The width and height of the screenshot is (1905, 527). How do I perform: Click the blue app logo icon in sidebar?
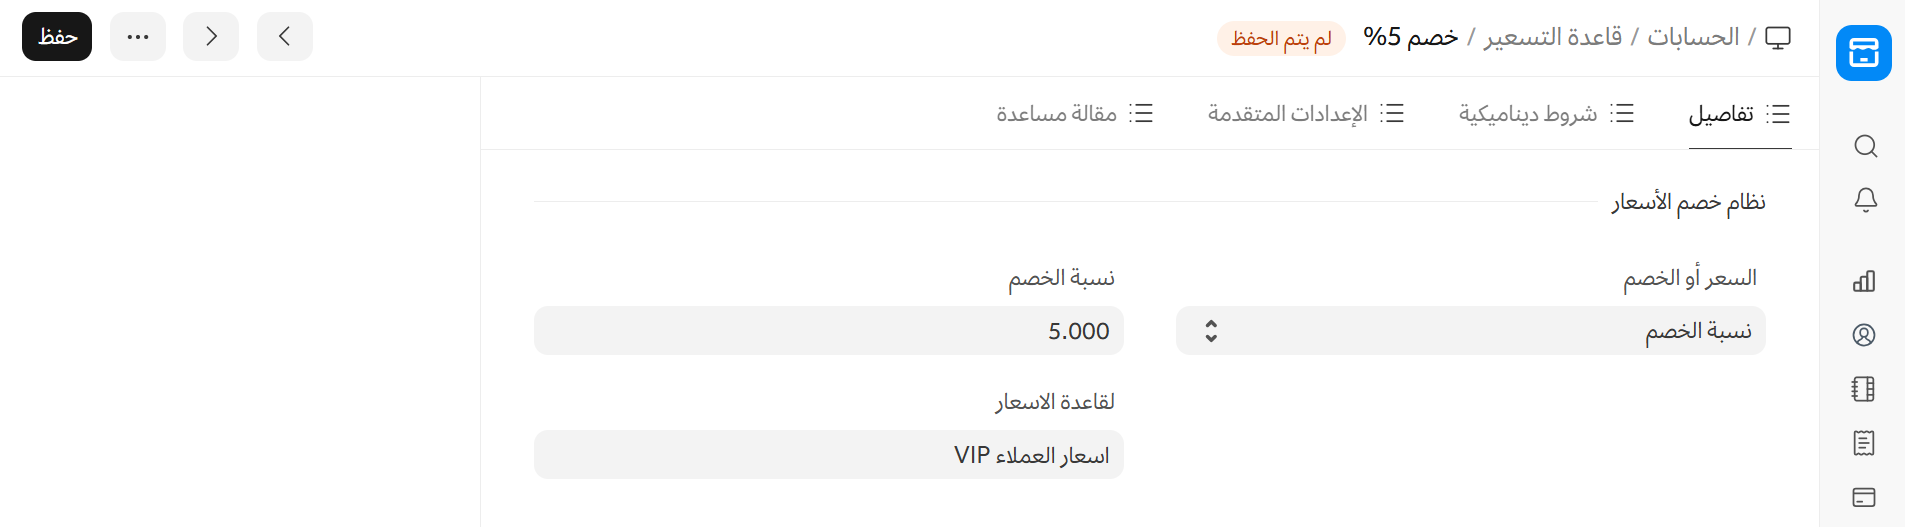coord(1863,53)
